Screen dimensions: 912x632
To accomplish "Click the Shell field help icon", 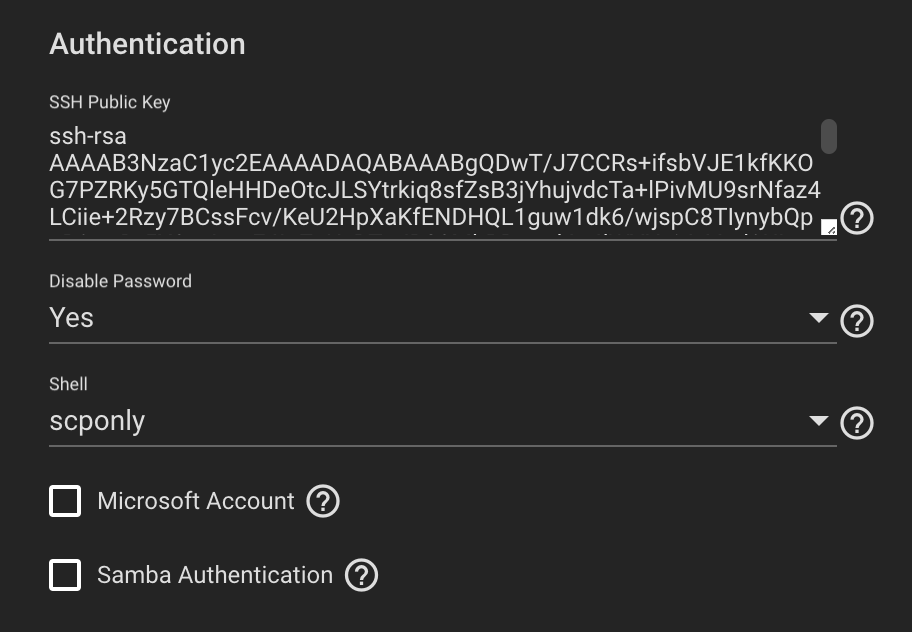I will (857, 424).
